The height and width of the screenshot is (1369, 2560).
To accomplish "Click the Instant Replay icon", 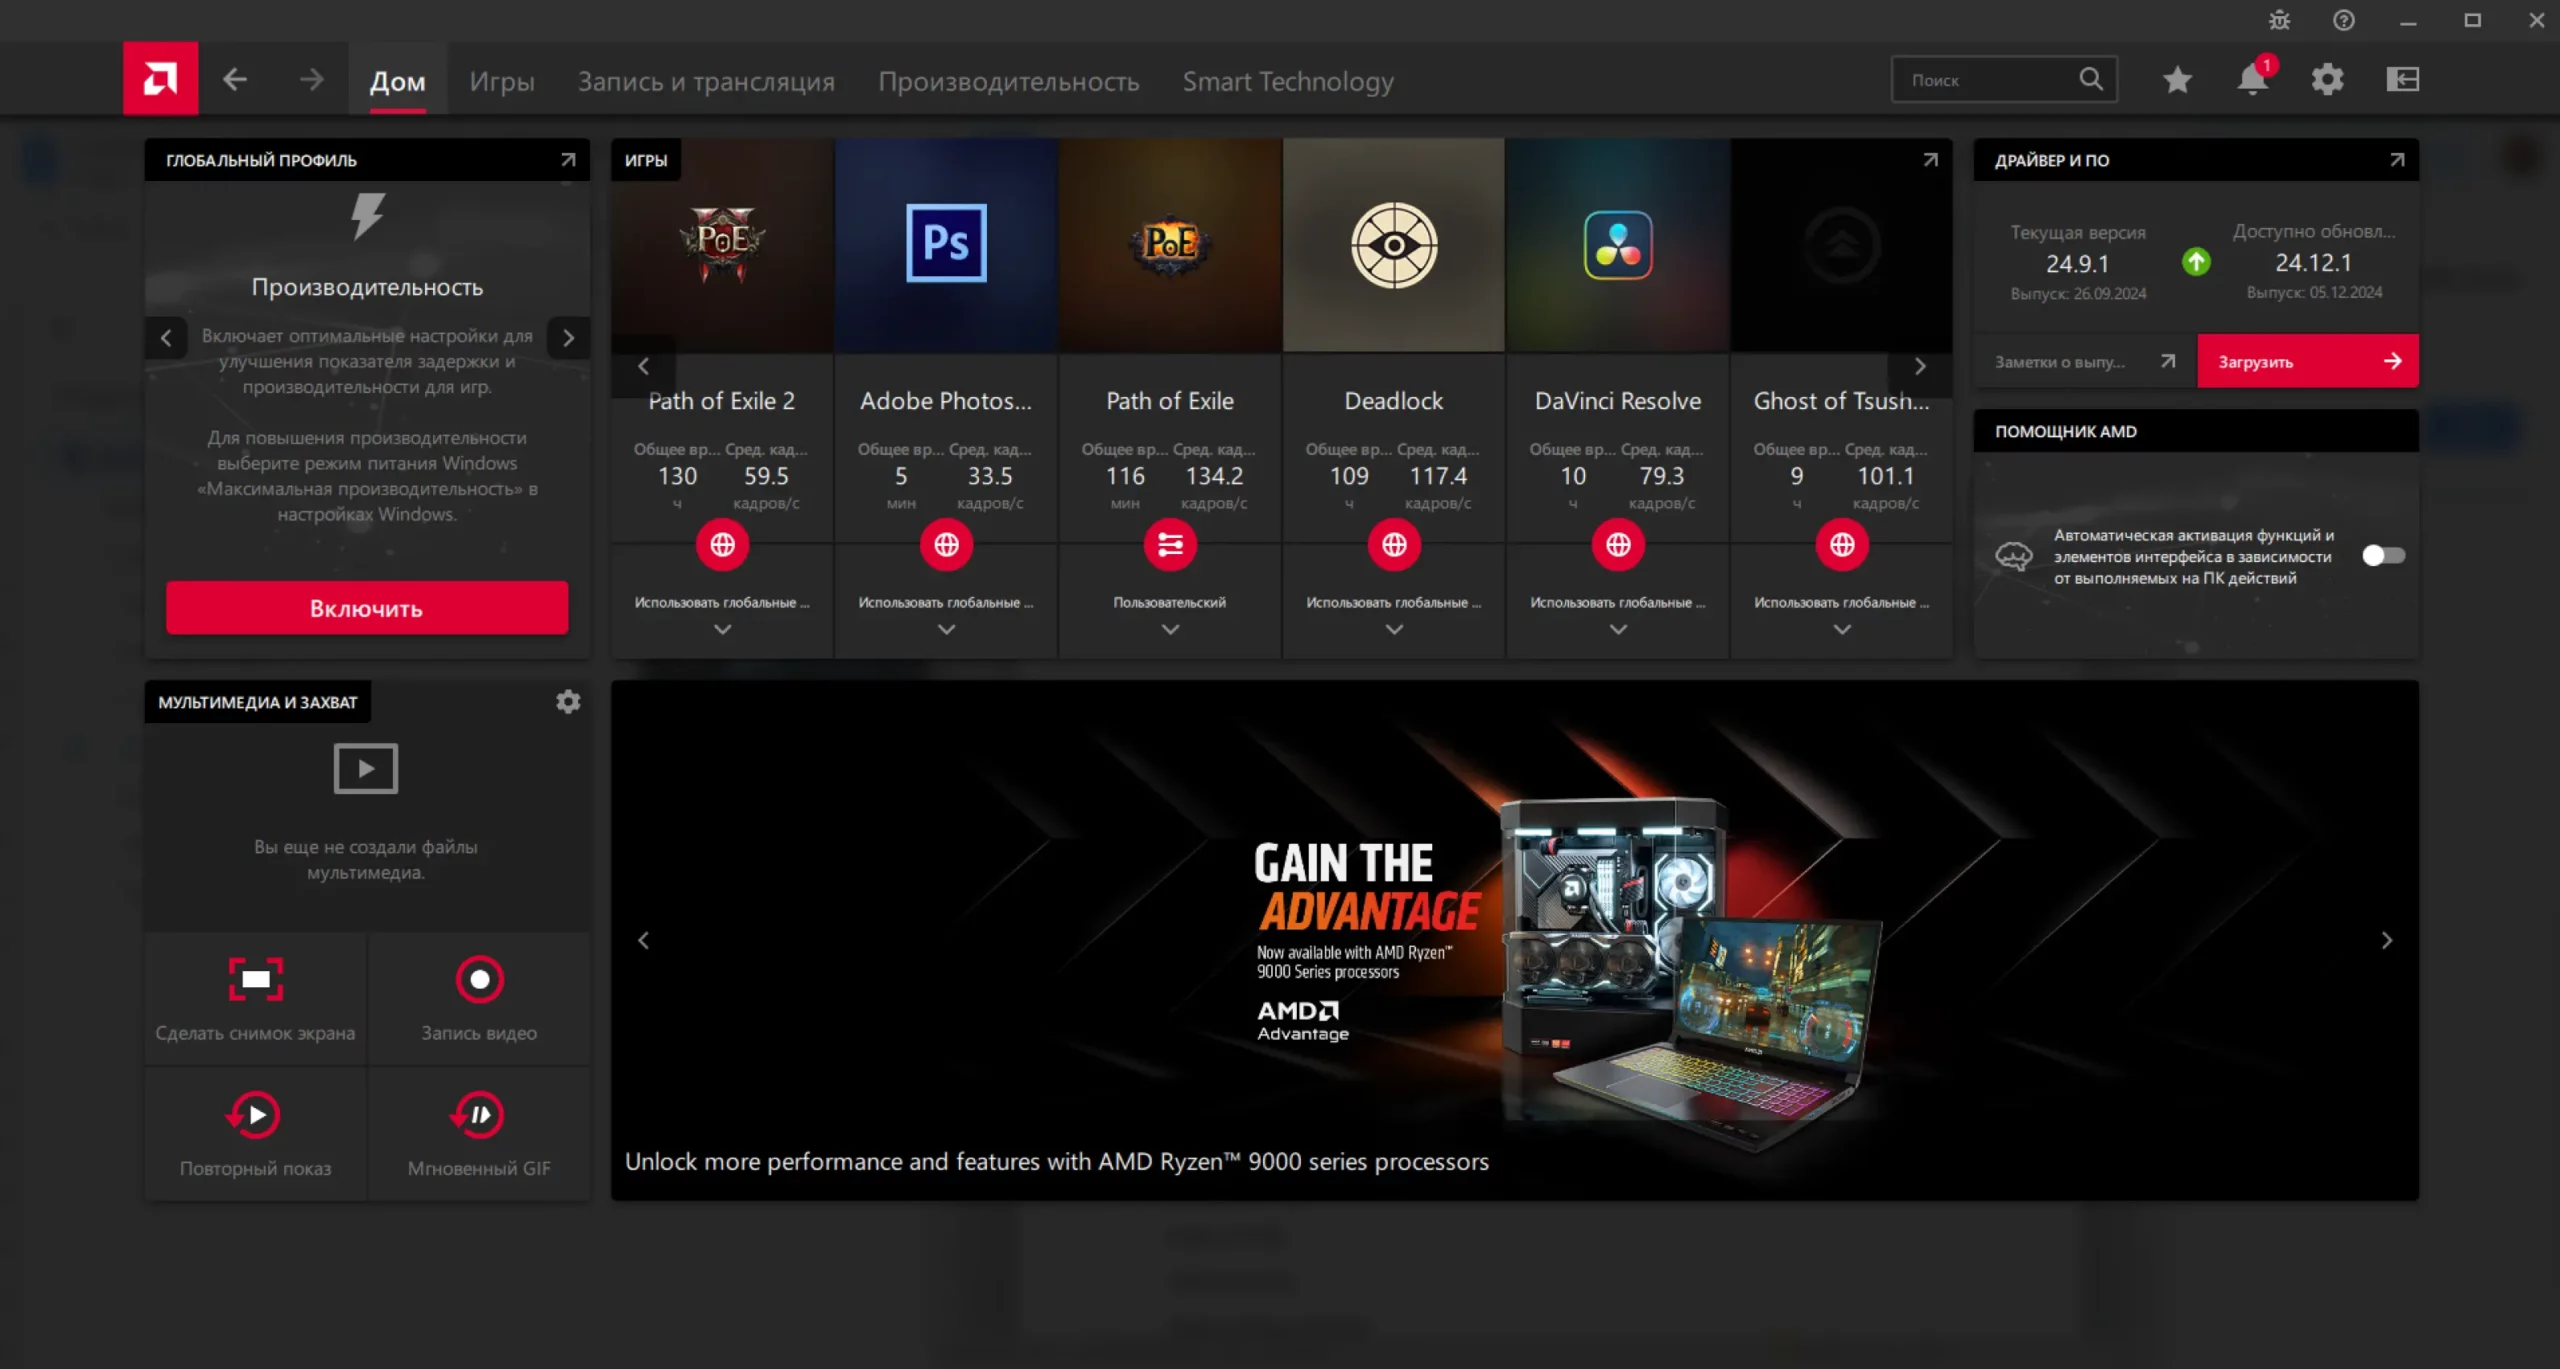I will click(x=255, y=1114).
